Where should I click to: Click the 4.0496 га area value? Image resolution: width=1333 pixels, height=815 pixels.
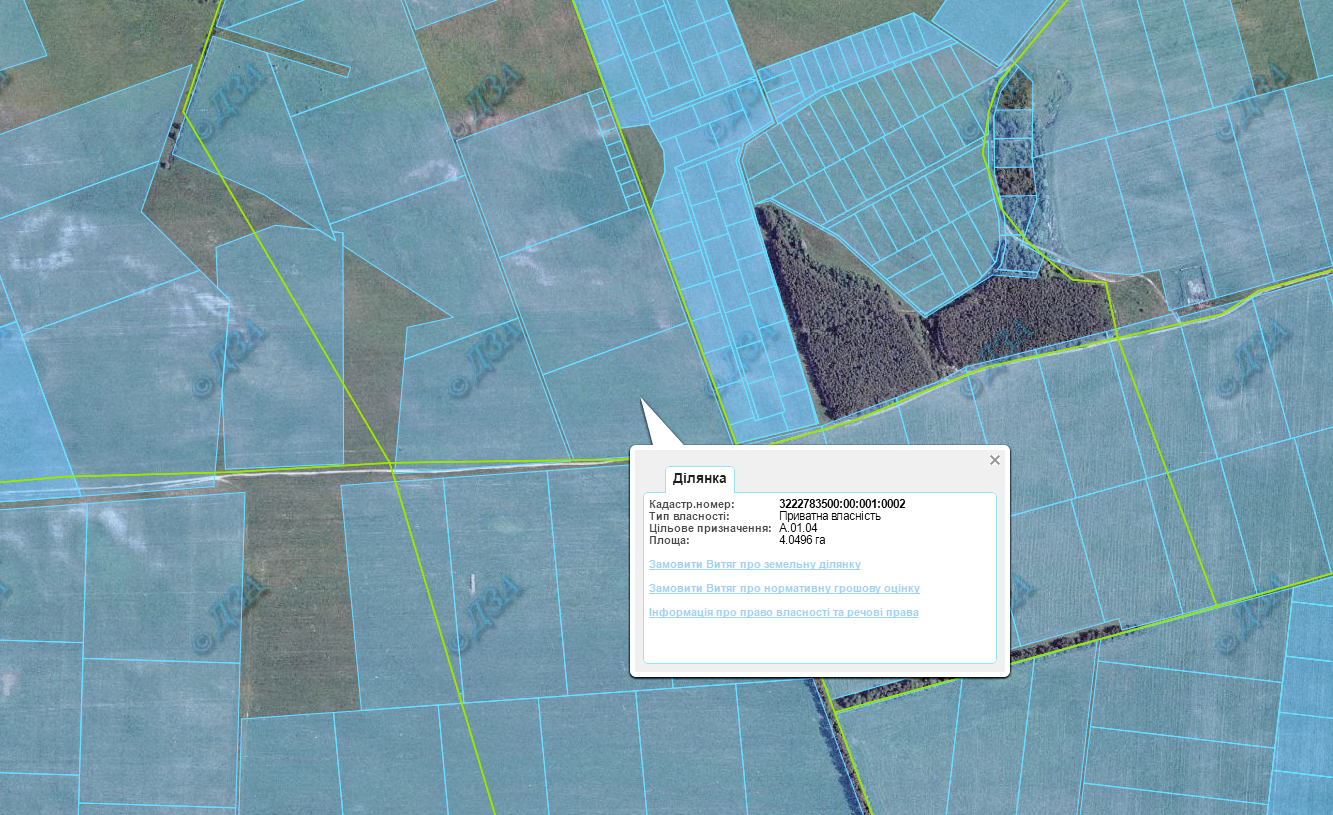(x=802, y=540)
